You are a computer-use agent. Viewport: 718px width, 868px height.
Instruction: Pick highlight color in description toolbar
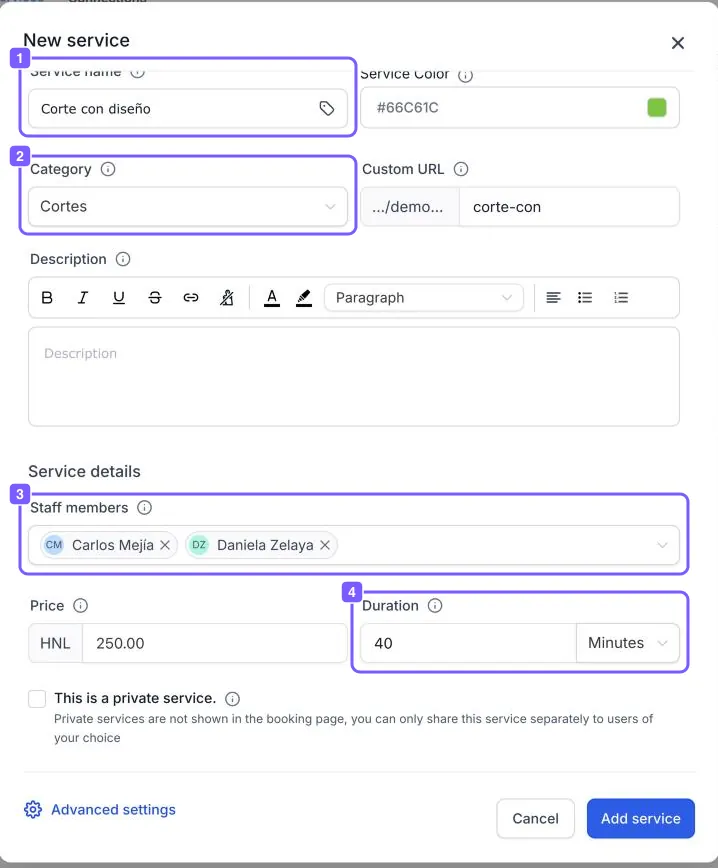[x=303, y=298]
